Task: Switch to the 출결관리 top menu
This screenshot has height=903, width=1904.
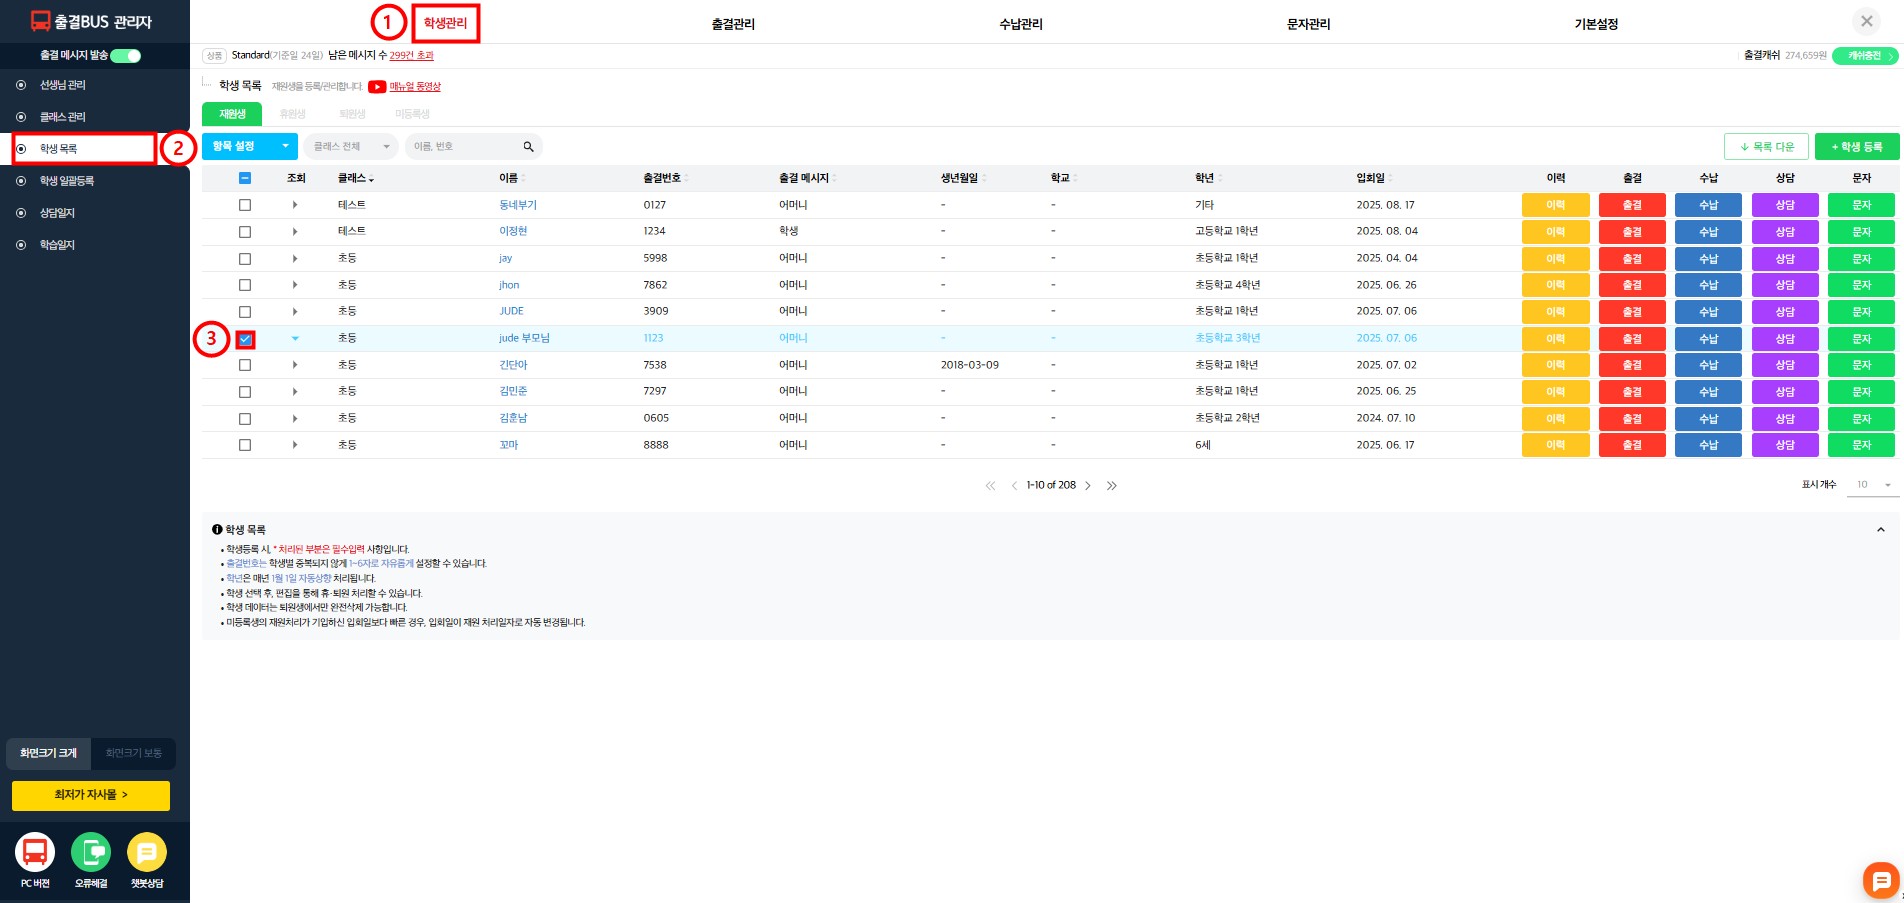Action: pyautogui.click(x=733, y=24)
